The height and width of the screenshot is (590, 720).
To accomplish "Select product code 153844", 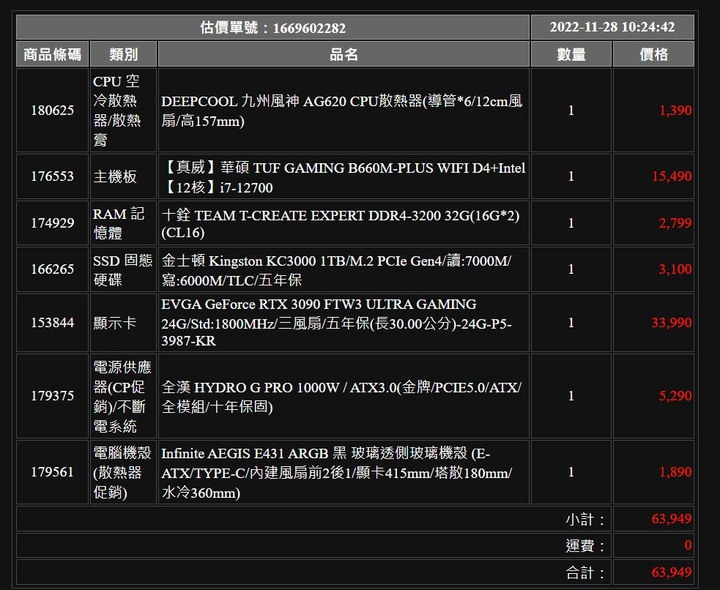I will [x=52, y=323].
